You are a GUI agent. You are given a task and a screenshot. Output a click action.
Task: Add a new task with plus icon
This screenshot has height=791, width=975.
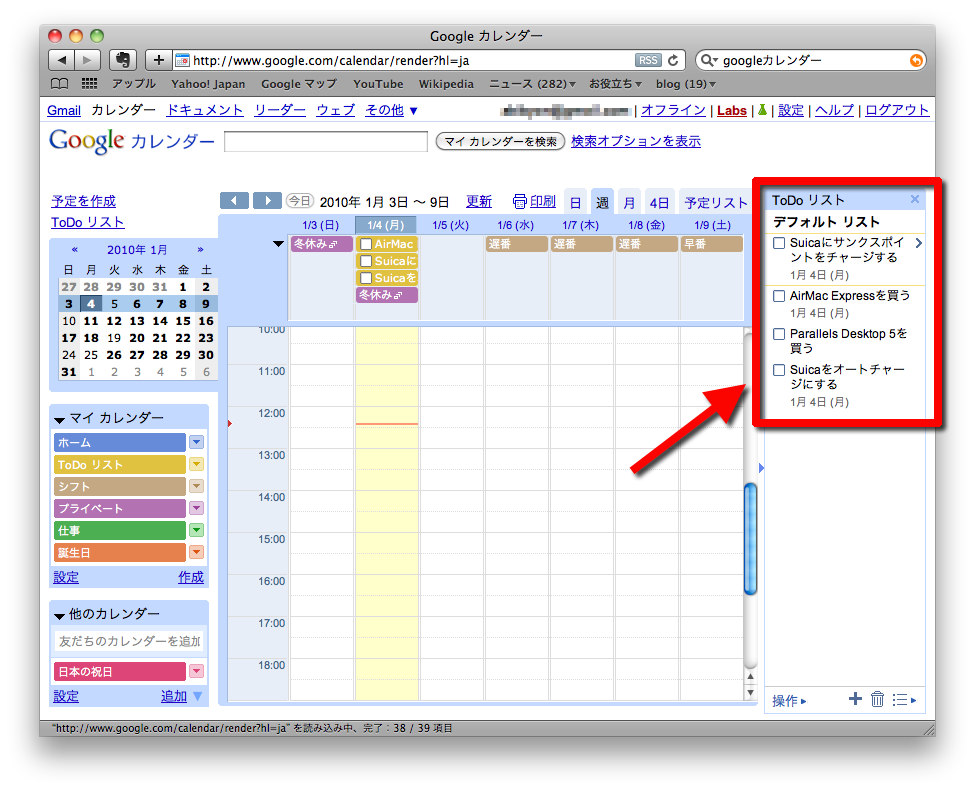coord(856,699)
